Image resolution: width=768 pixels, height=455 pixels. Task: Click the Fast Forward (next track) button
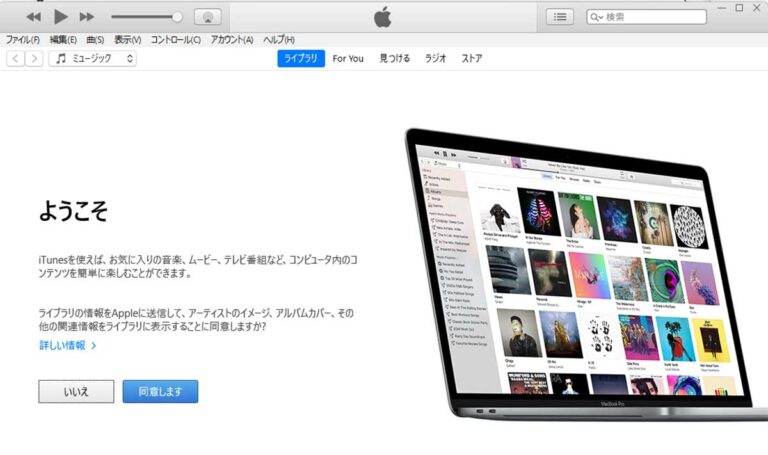tap(87, 17)
